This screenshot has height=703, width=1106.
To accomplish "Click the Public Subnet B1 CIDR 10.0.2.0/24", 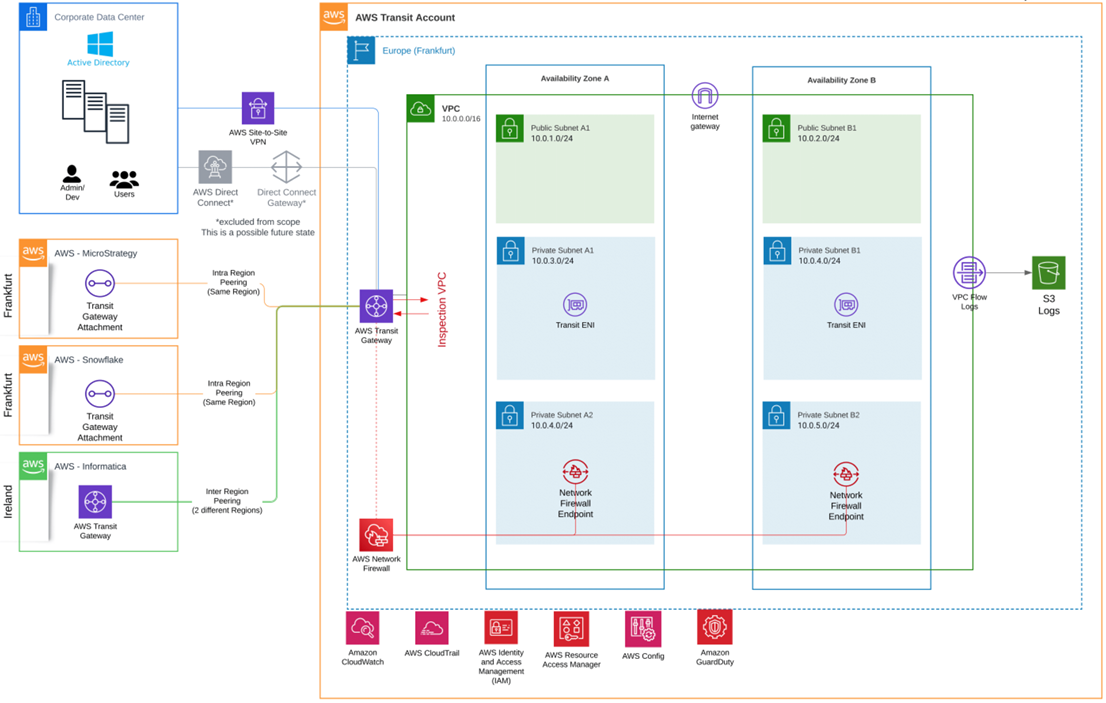I will click(x=818, y=138).
